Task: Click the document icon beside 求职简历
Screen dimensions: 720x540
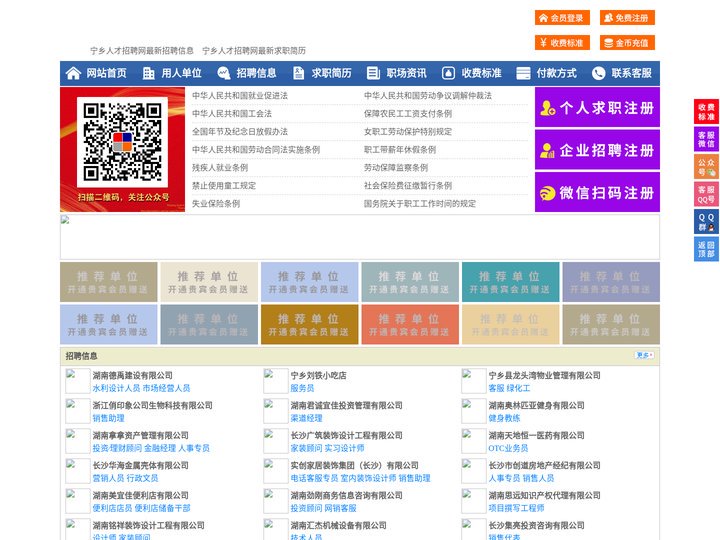Action: click(298, 73)
